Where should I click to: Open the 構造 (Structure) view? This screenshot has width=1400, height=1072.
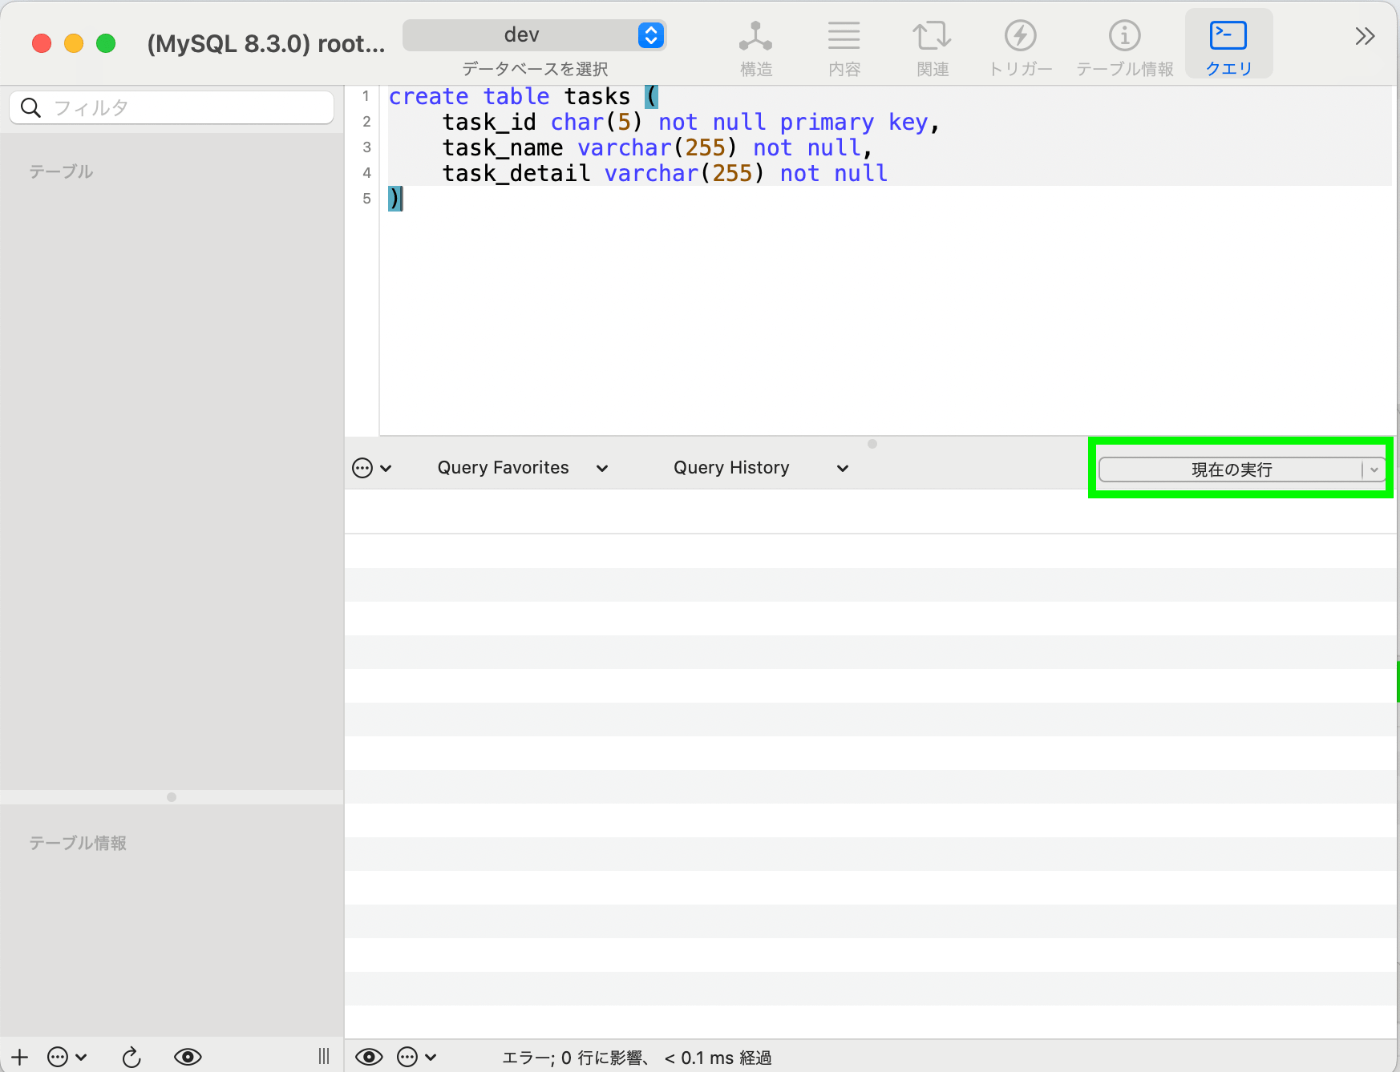(x=755, y=46)
